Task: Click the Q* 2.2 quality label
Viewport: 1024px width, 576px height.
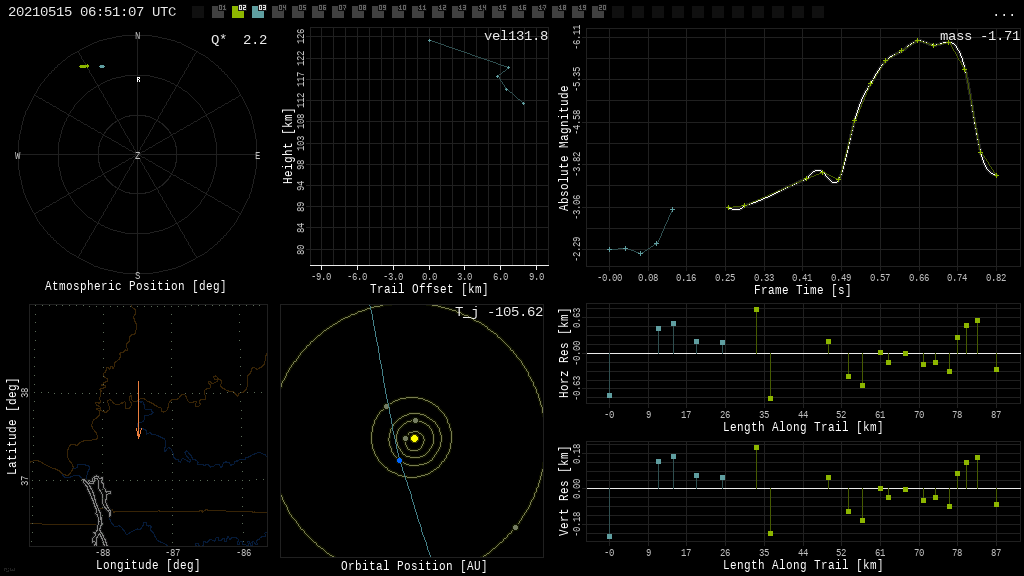Action: tap(239, 40)
